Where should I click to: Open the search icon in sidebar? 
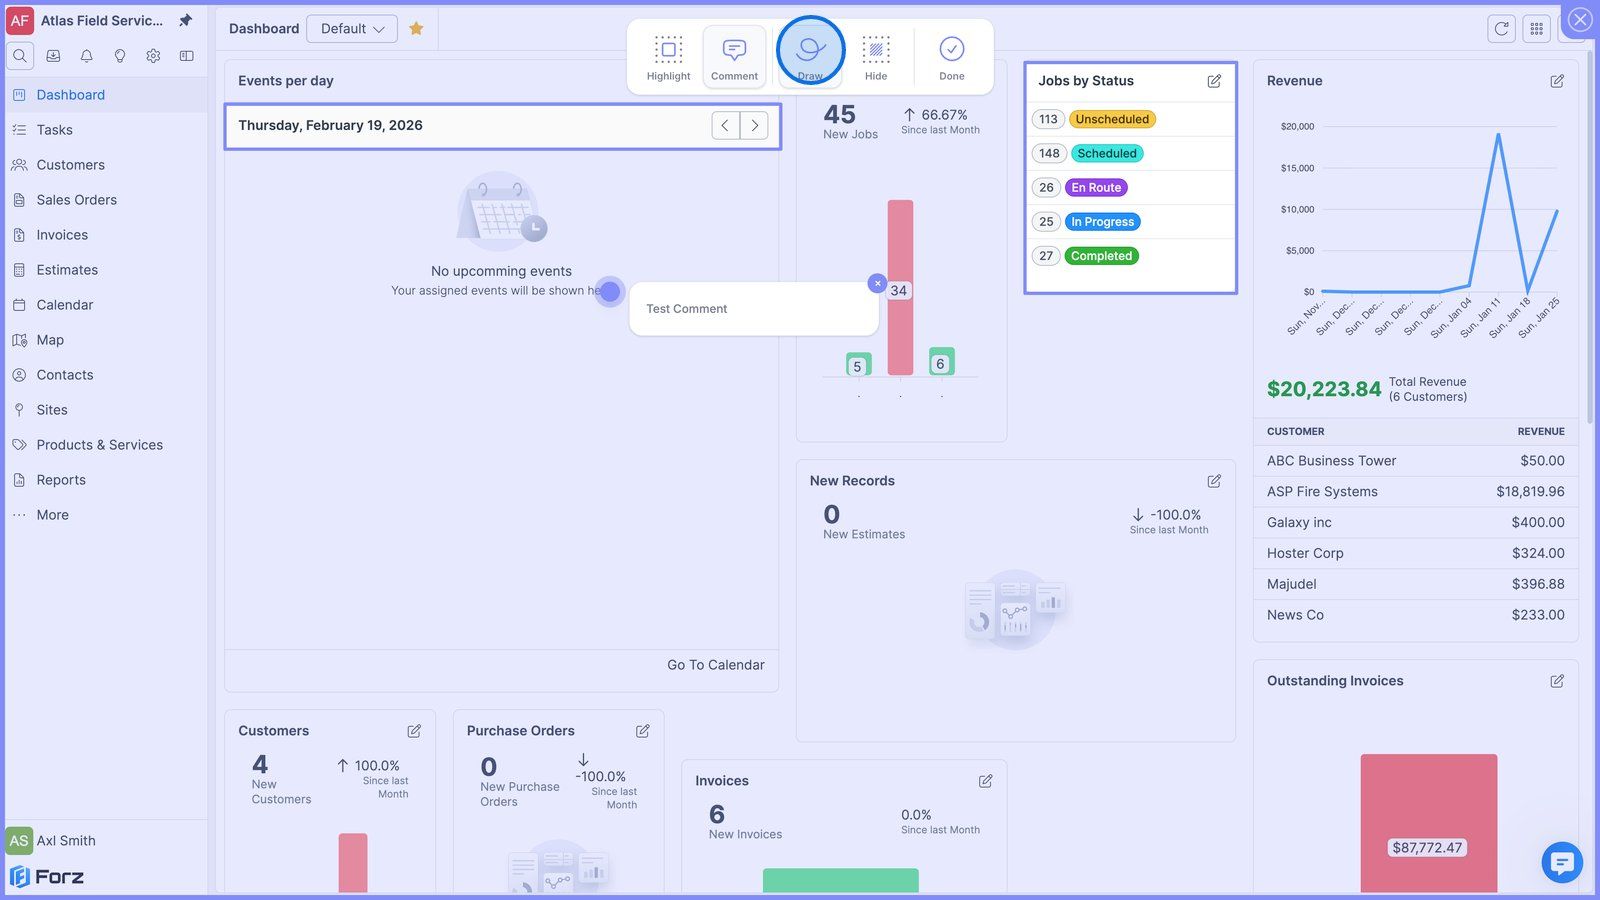20,56
